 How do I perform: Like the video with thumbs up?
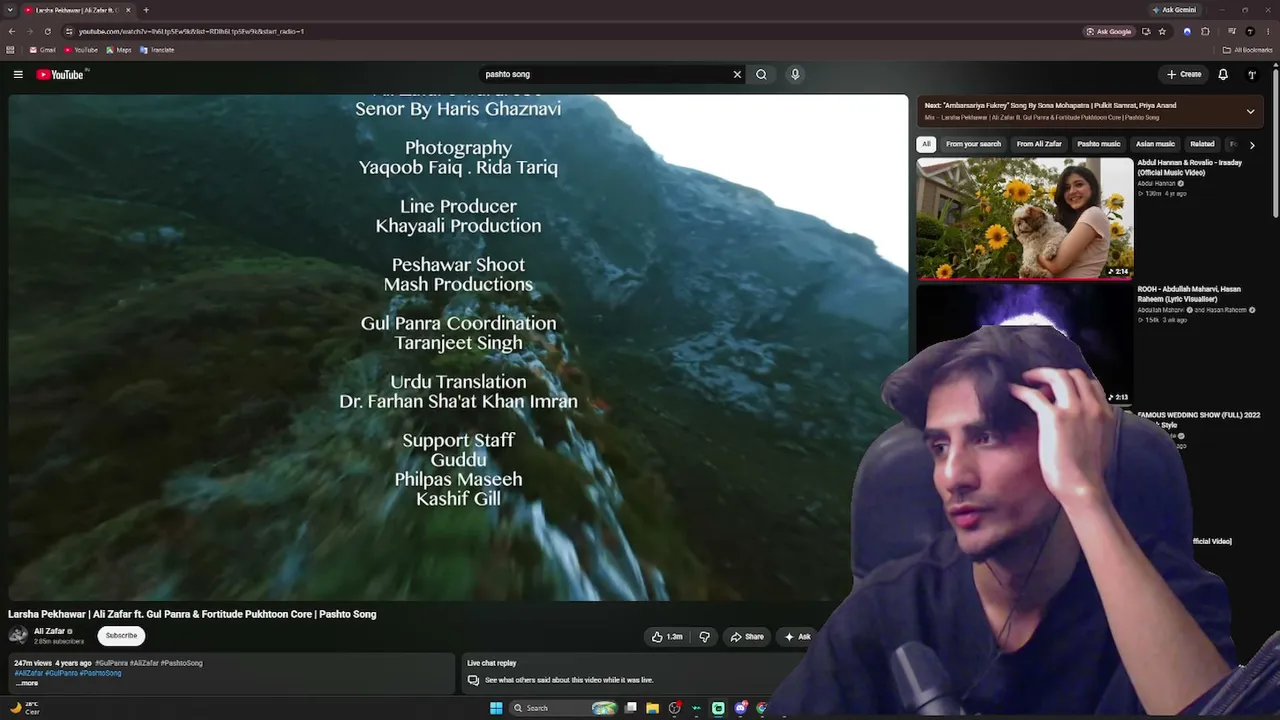coord(667,637)
